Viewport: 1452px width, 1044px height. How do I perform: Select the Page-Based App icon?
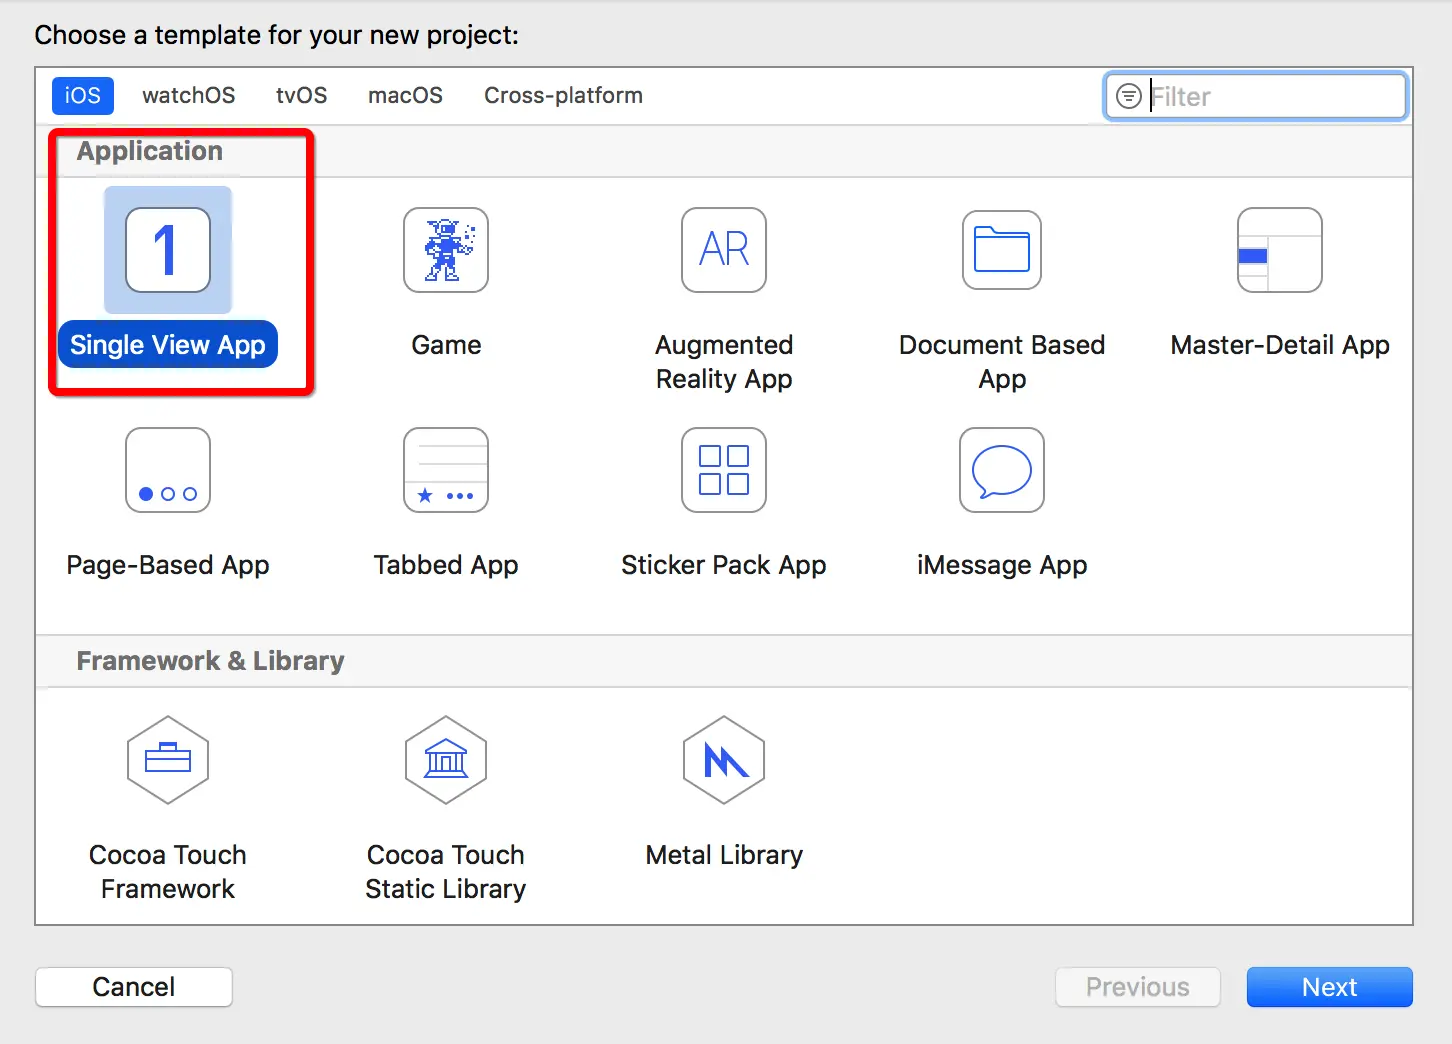click(168, 470)
